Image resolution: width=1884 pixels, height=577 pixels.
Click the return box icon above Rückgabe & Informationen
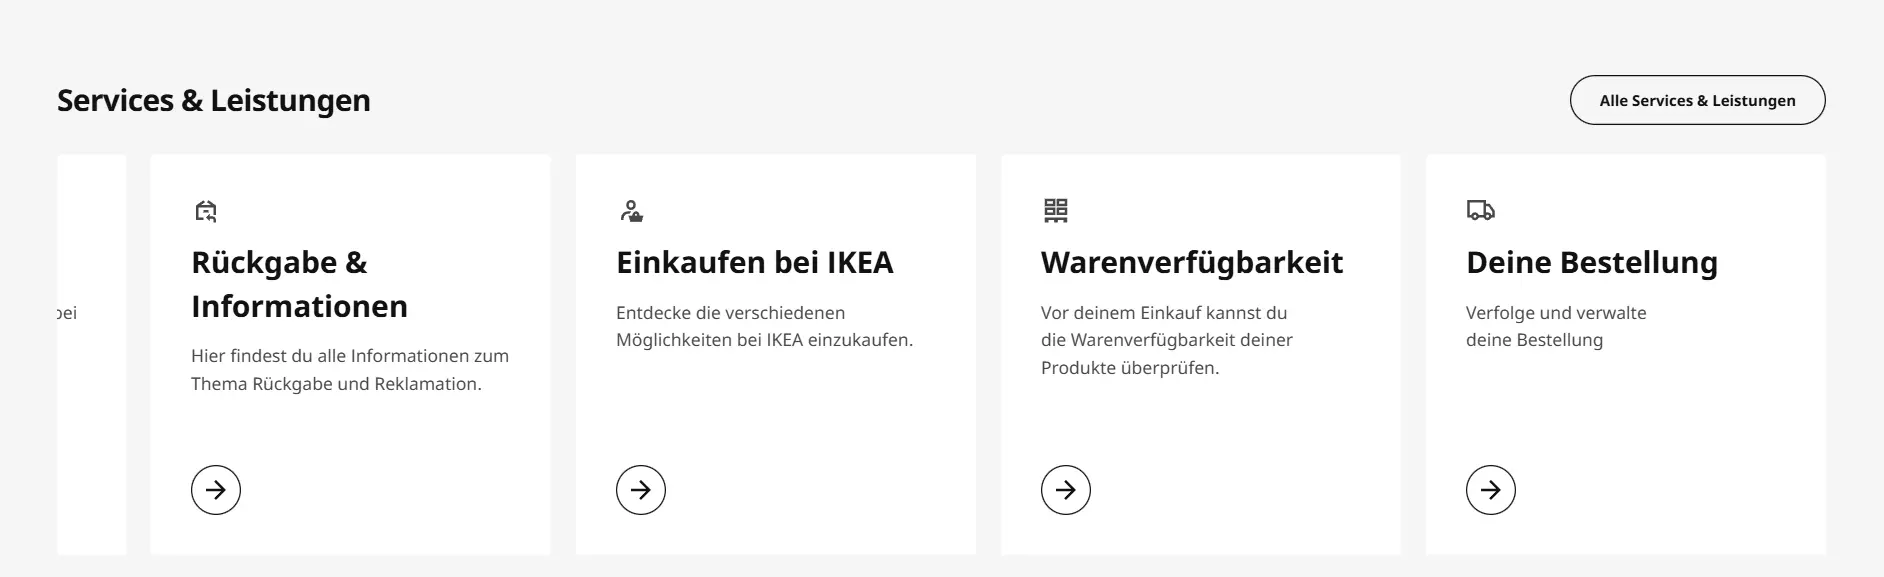[206, 211]
